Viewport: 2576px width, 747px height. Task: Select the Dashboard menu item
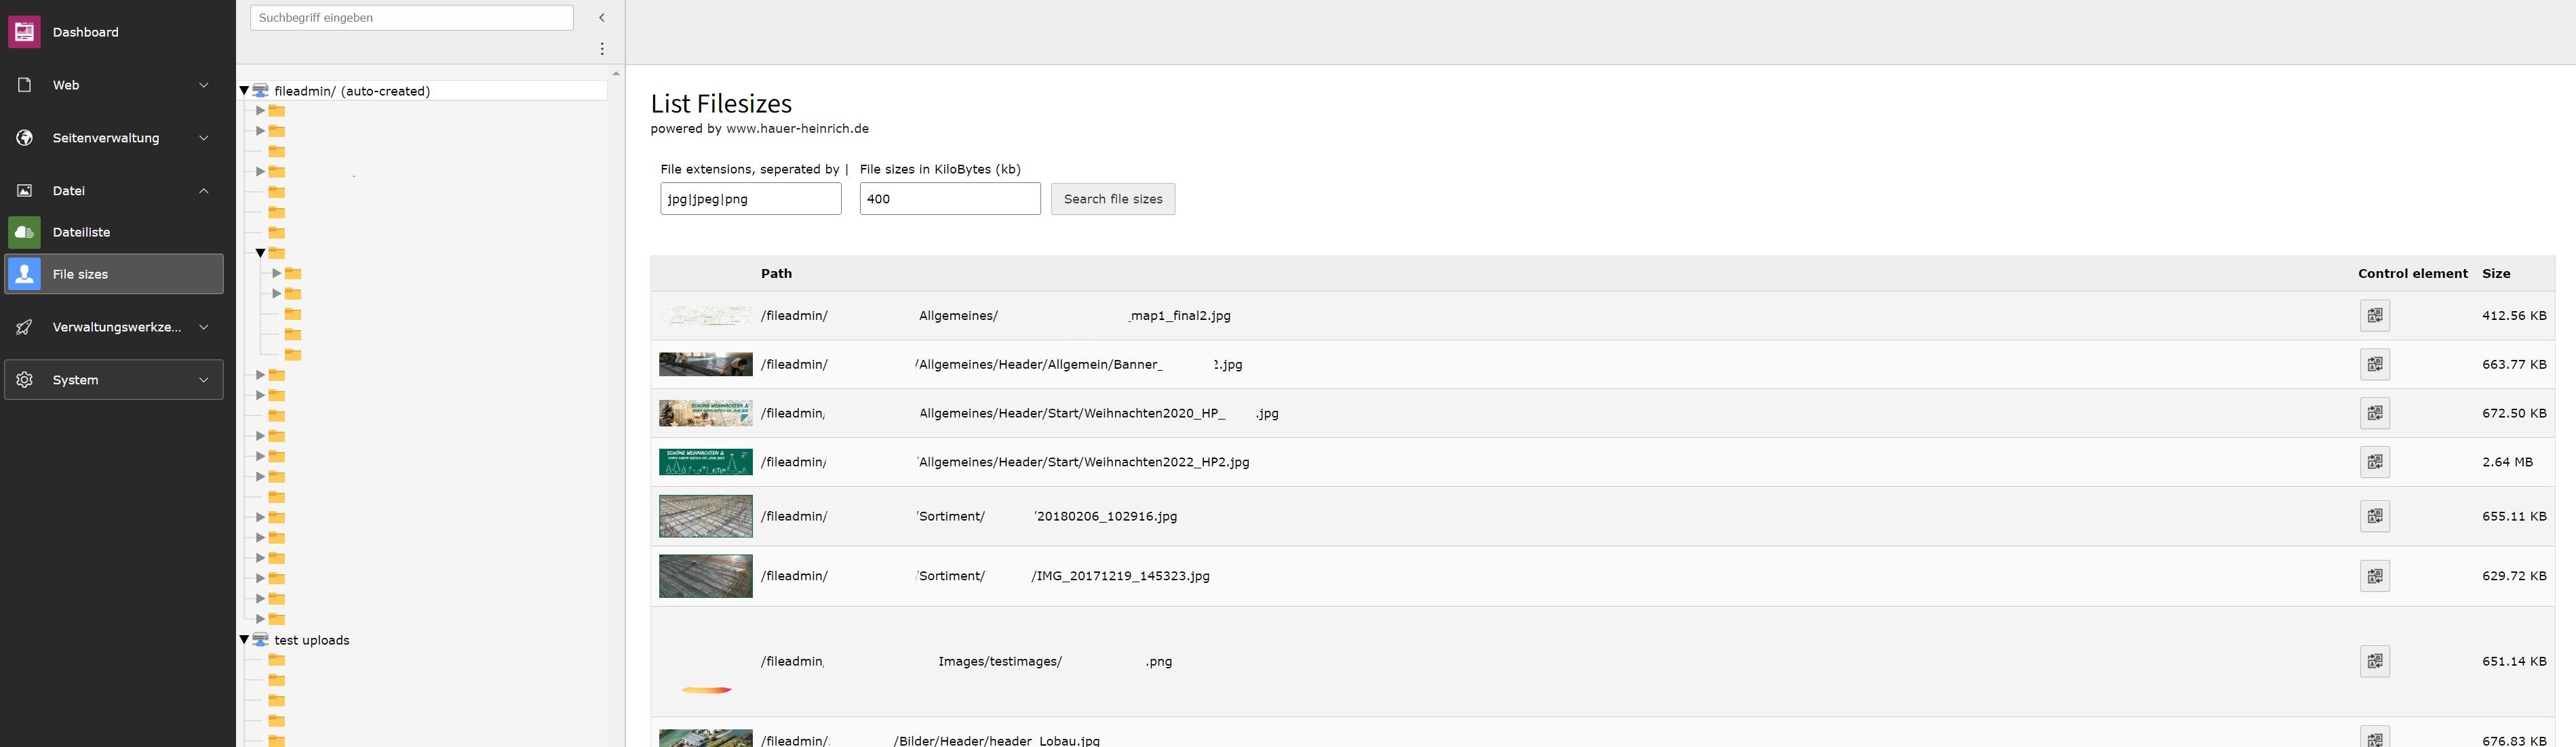pos(114,32)
